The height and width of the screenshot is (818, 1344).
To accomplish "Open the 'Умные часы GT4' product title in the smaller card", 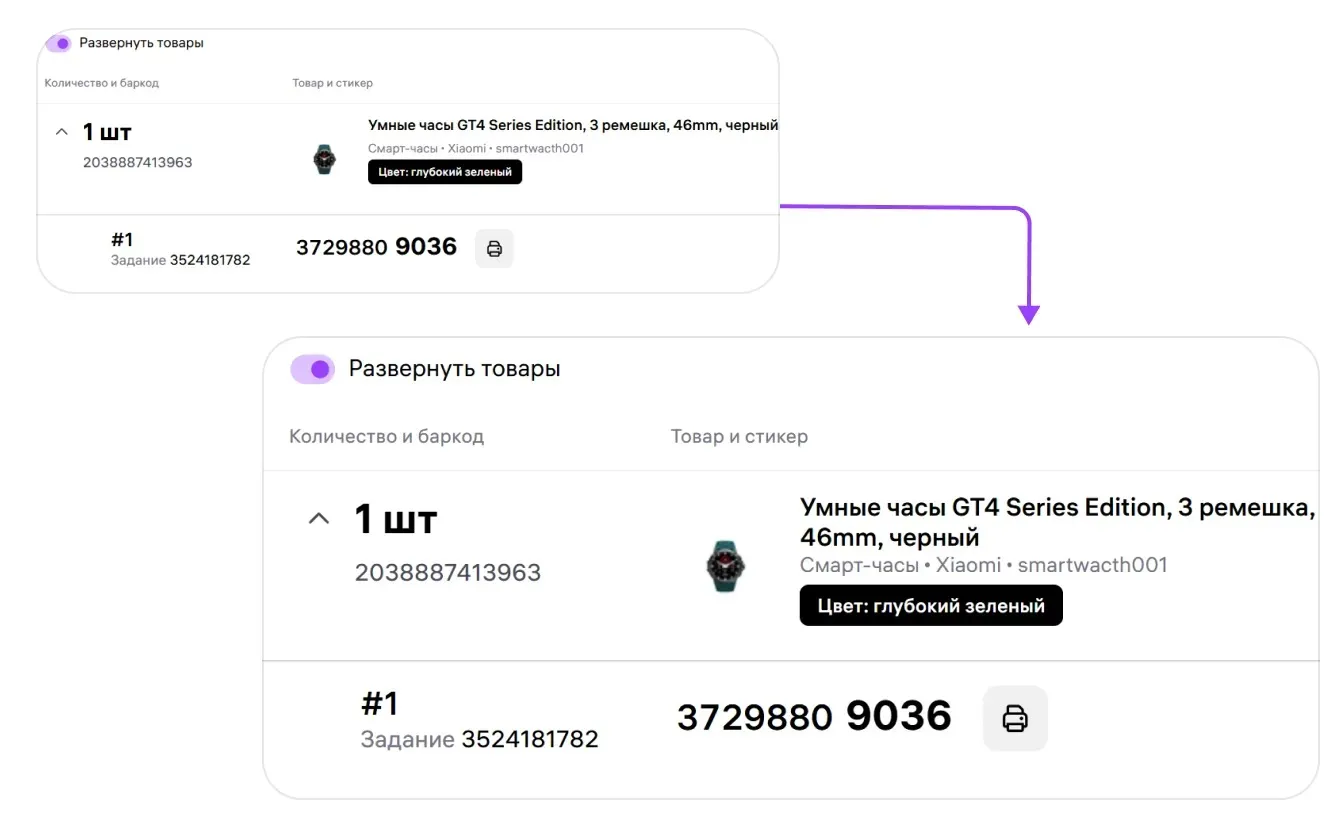I will click(572, 125).
